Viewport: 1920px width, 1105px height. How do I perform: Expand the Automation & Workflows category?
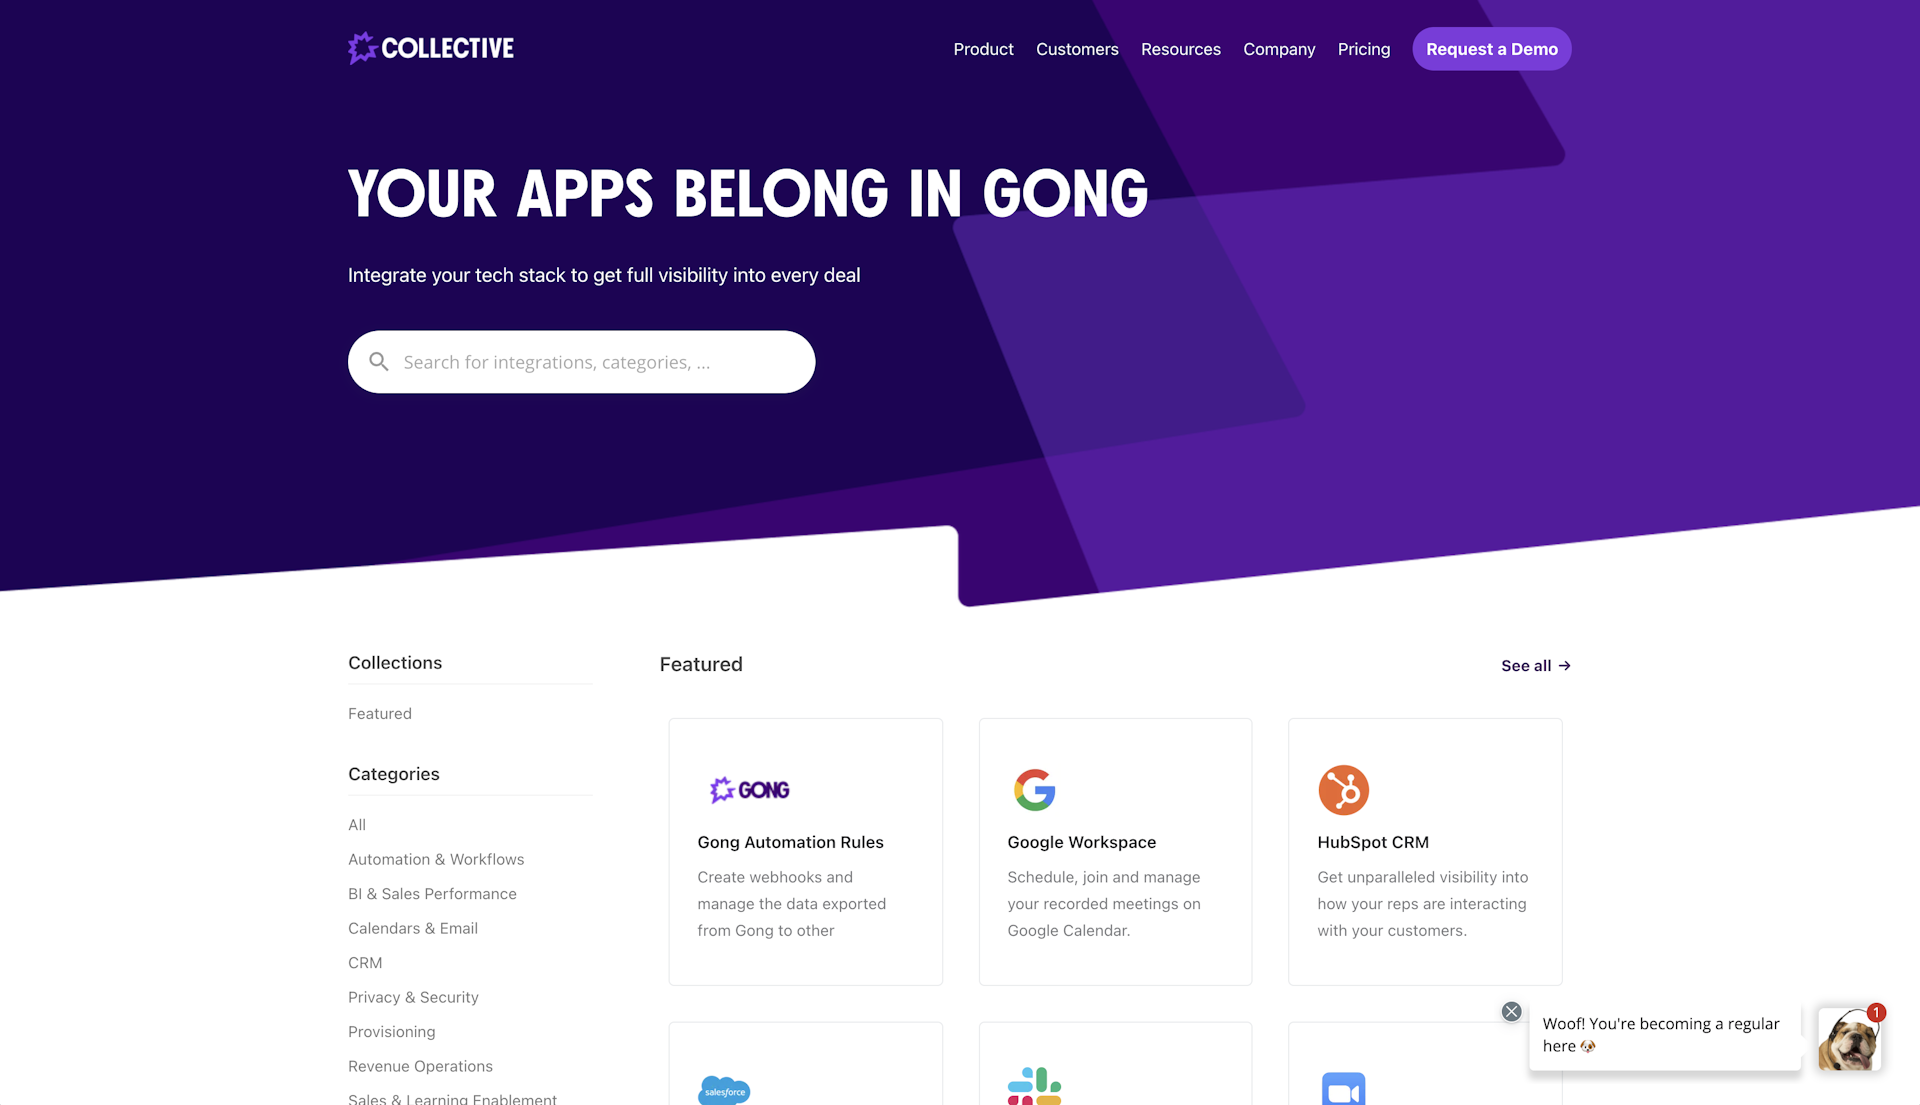pyautogui.click(x=435, y=858)
